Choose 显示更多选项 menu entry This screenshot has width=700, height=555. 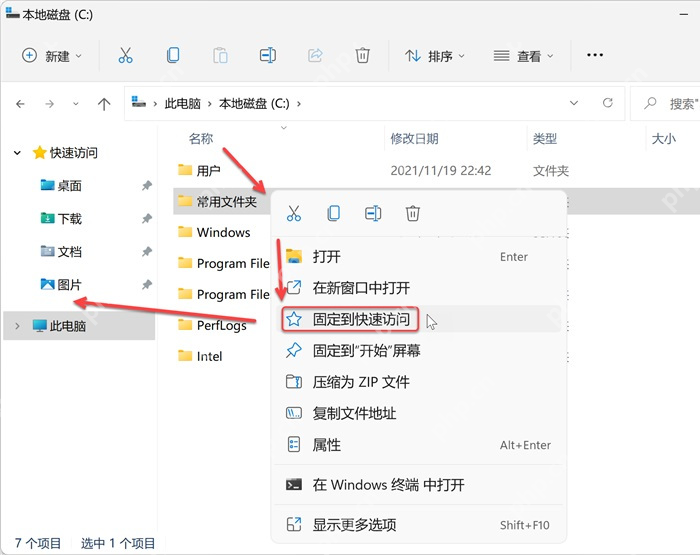(x=417, y=525)
